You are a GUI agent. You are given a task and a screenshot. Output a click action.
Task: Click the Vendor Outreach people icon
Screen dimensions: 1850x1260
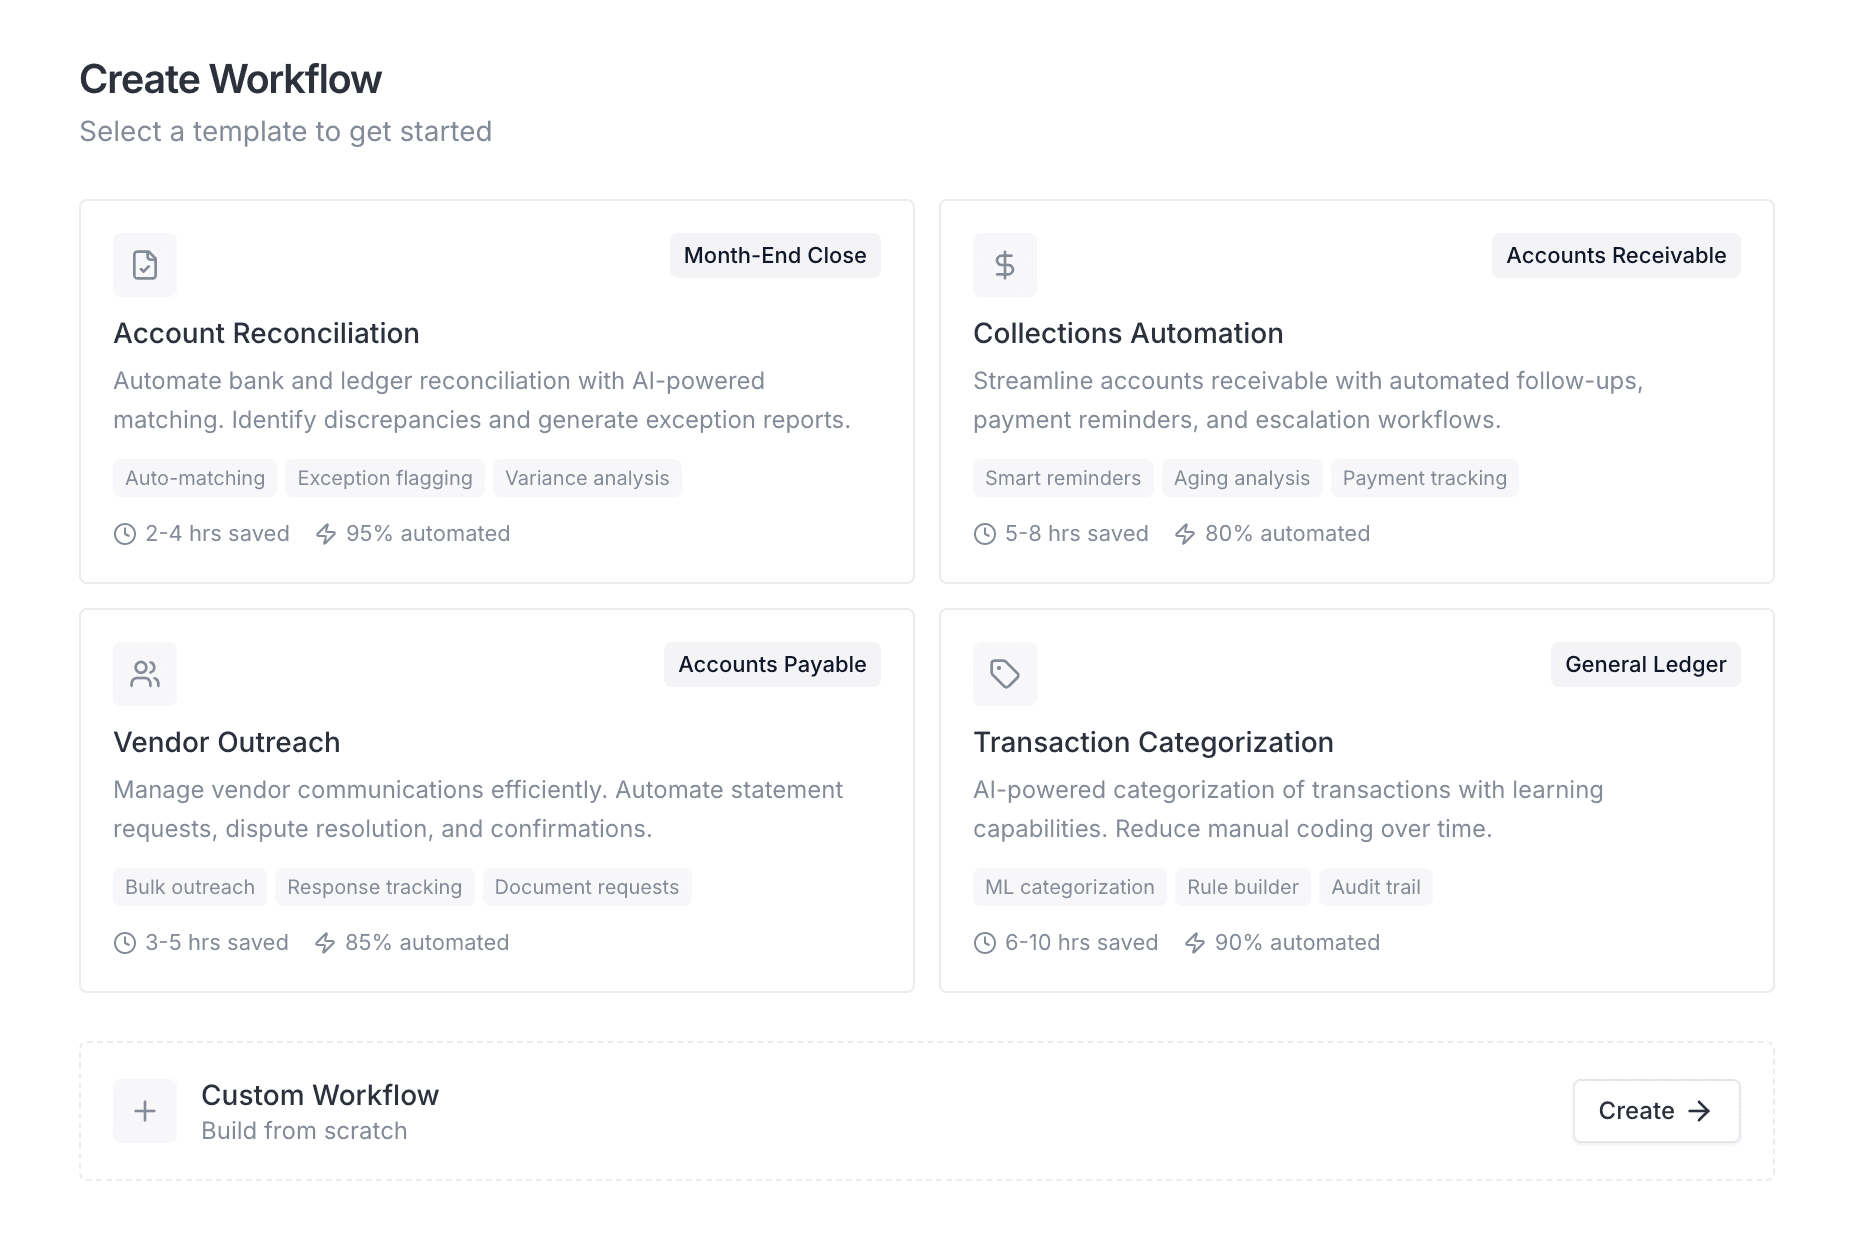(x=145, y=674)
